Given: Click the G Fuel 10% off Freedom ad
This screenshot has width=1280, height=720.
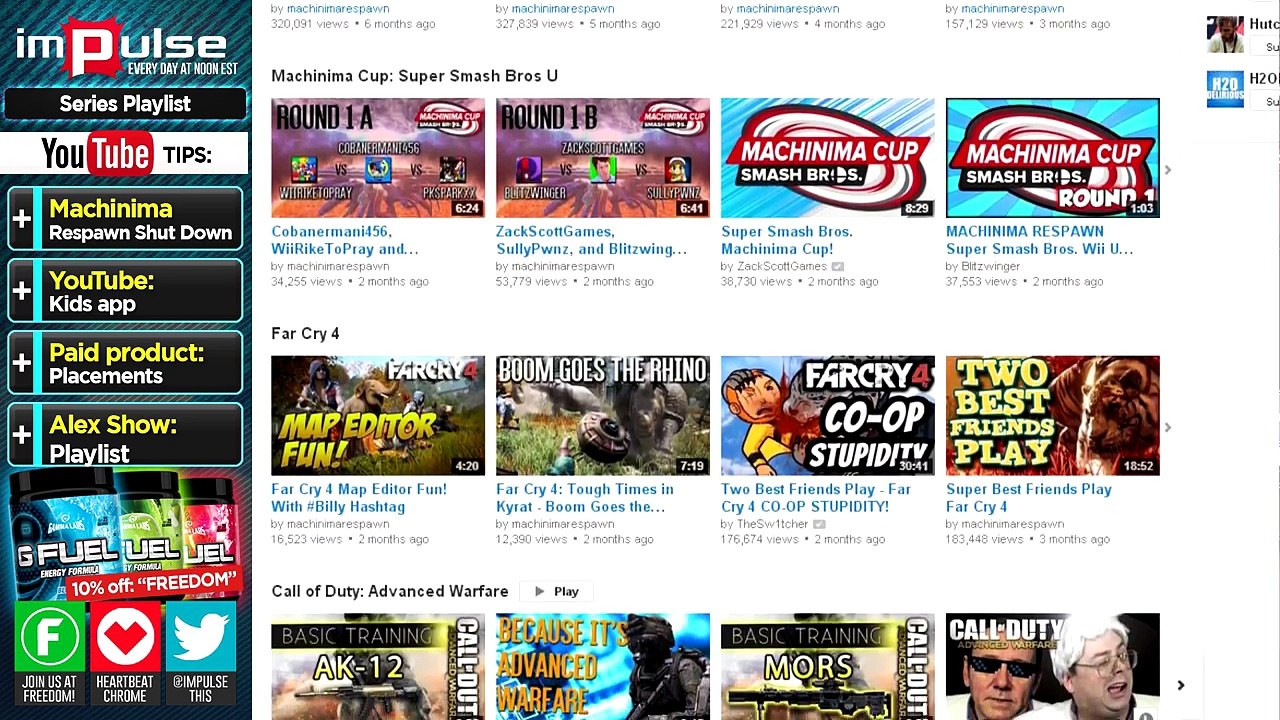Looking at the screenshot, I should coord(125,535).
